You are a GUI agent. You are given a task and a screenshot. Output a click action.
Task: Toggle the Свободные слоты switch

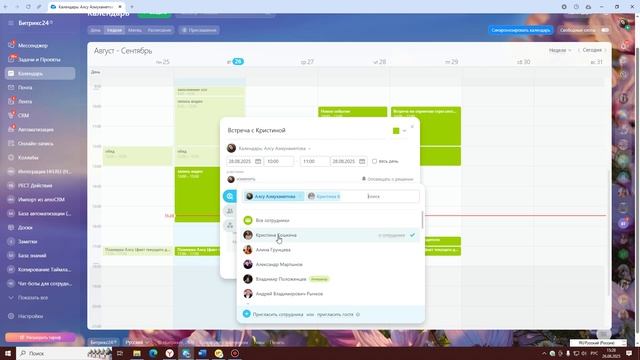(x=605, y=30)
